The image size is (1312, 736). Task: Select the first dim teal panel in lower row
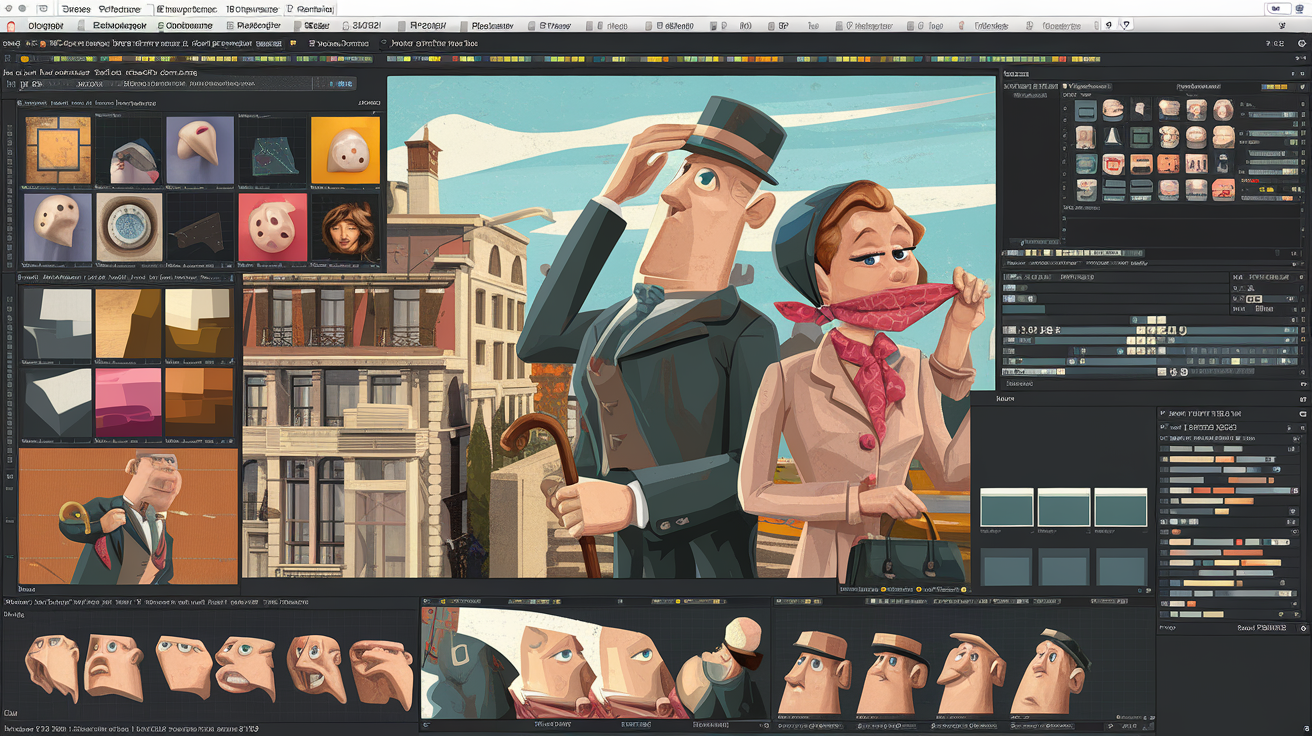point(1006,567)
